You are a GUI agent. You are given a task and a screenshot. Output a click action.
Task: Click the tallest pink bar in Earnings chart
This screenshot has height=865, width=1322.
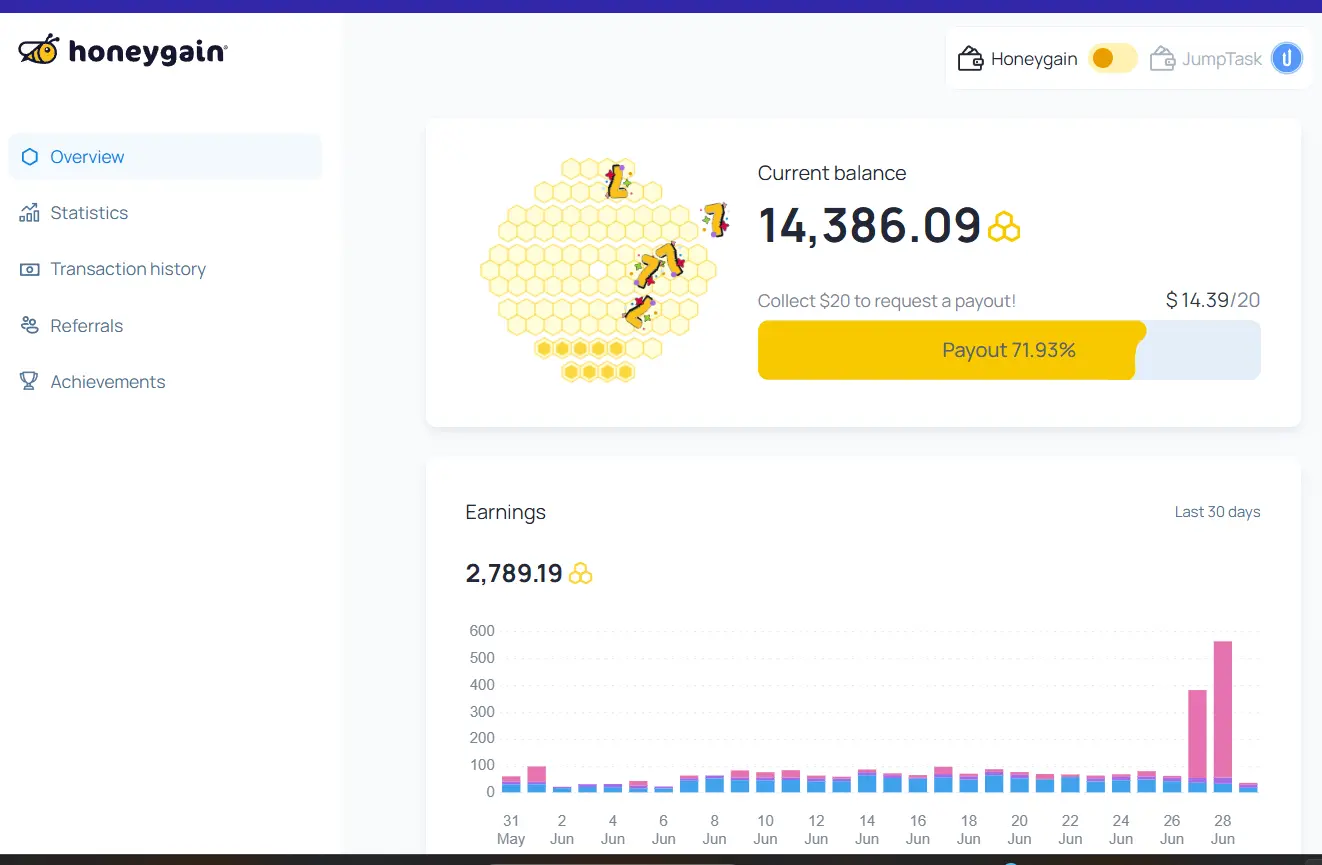point(1222,708)
